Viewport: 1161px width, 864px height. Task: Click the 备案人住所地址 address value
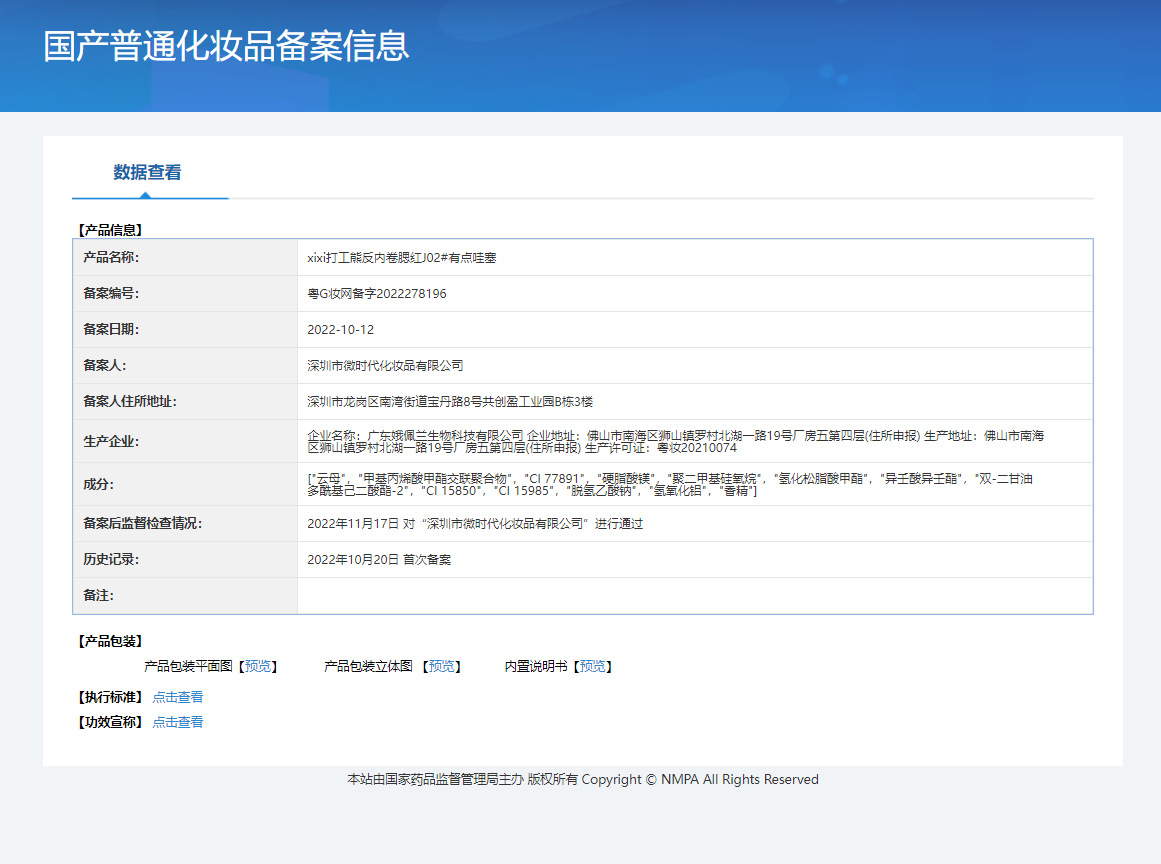(450, 402)
